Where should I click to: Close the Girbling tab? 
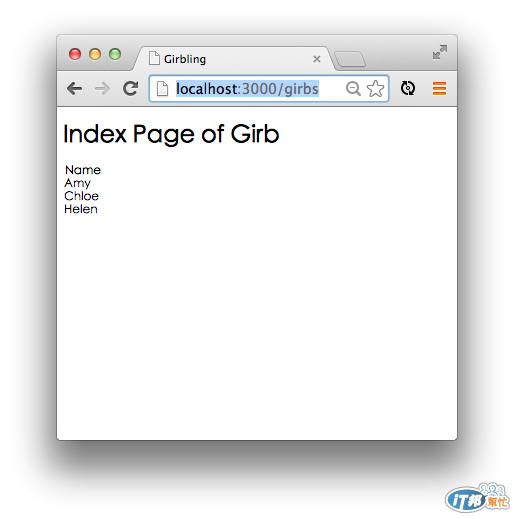(x=317, y=59)
